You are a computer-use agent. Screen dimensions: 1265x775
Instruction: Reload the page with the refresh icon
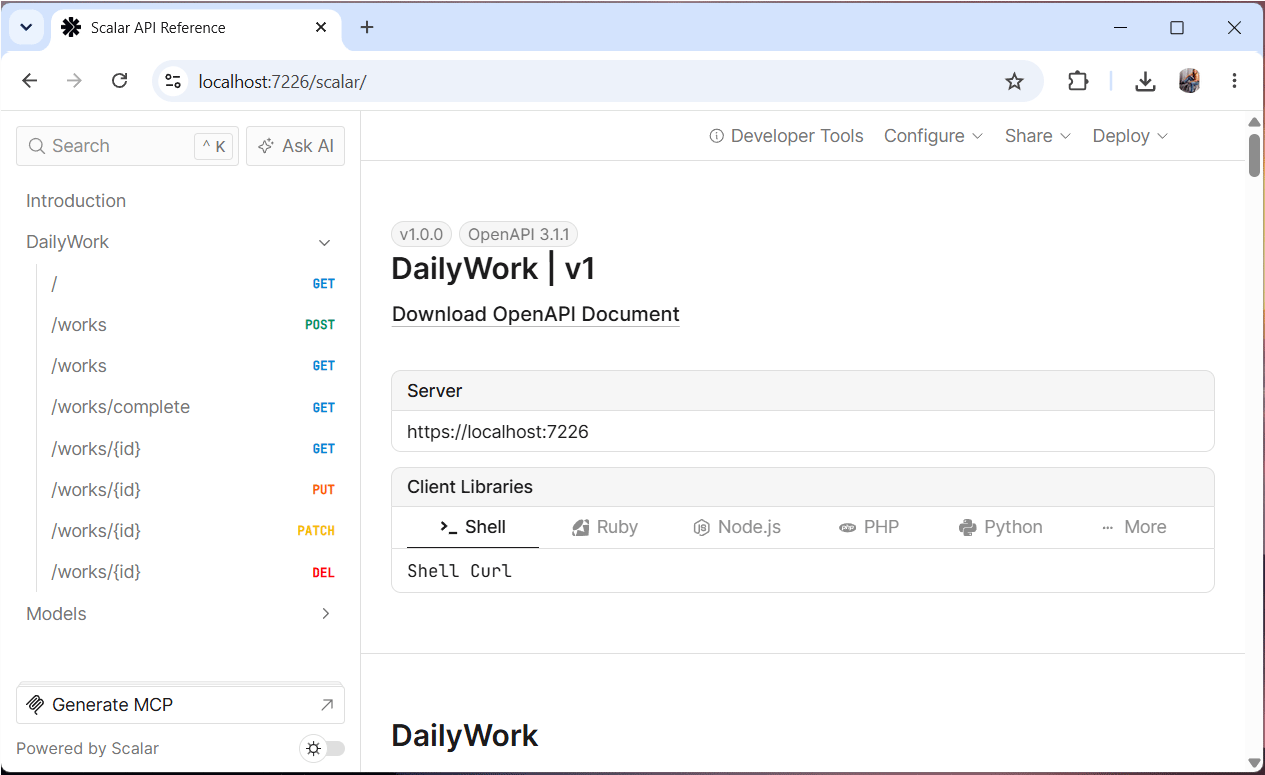pyautogui.click(x=119, y=81)
